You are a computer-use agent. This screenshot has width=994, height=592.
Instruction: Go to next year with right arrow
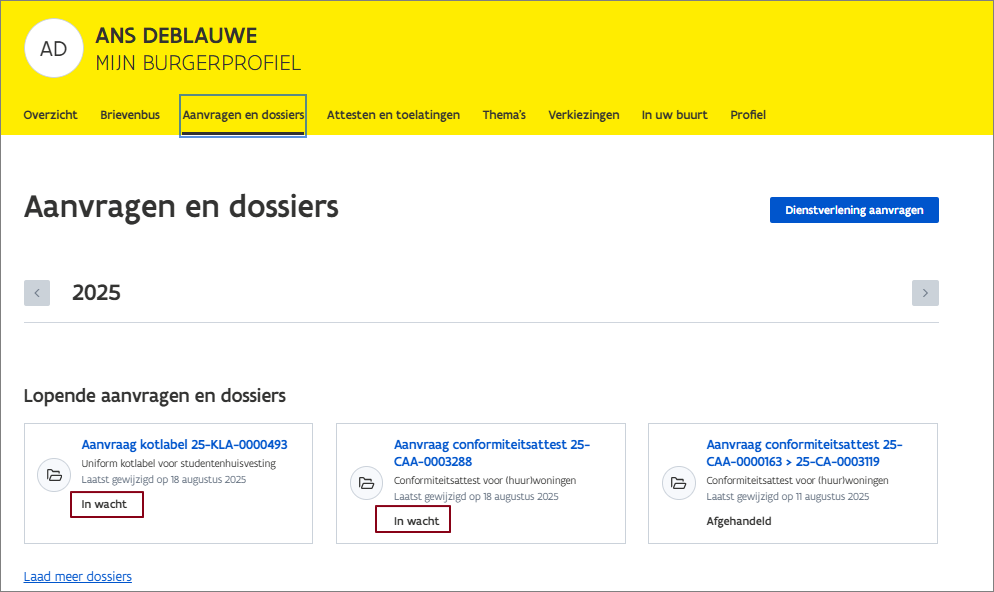point(925,293)
